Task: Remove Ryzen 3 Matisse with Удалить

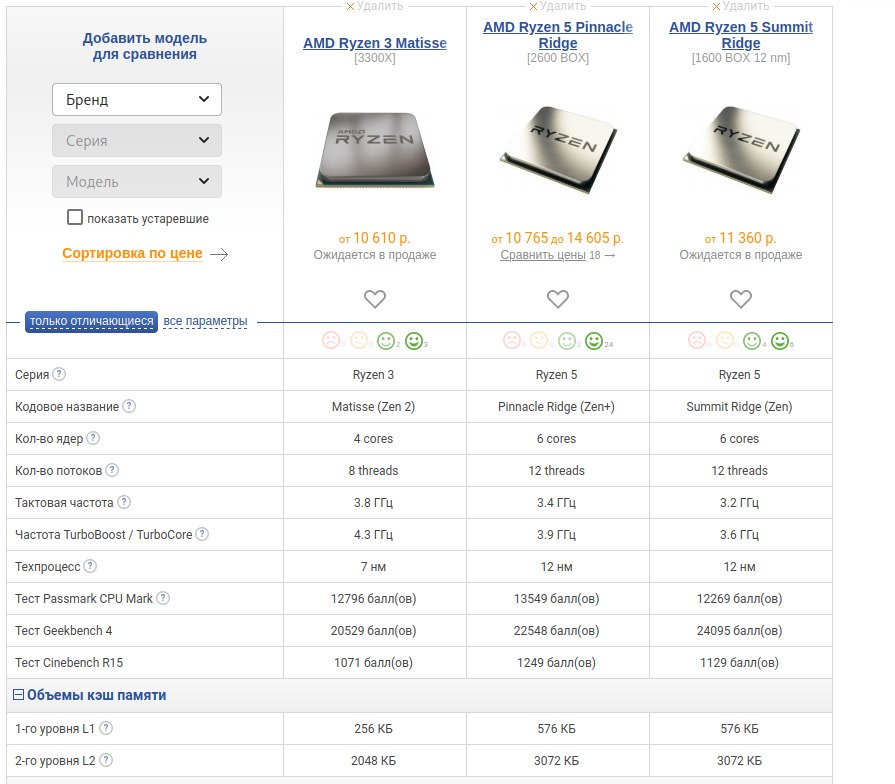Action: 374,6
